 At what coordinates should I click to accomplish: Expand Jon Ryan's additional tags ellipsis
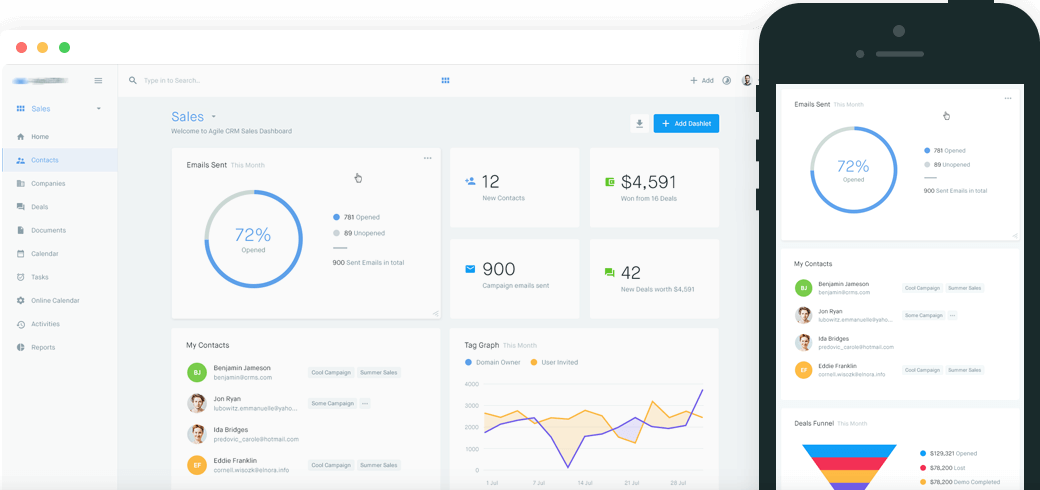coord(365,403)
